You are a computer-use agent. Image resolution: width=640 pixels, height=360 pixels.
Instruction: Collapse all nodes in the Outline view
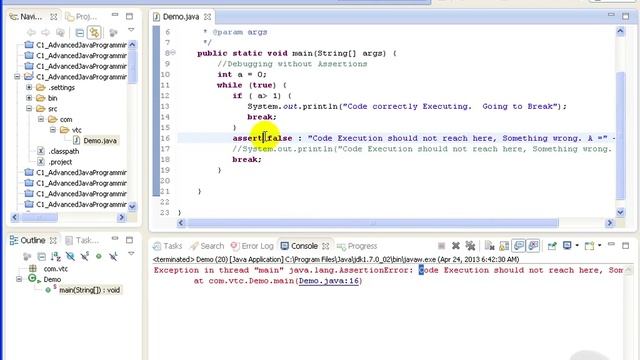pos(42,256)
